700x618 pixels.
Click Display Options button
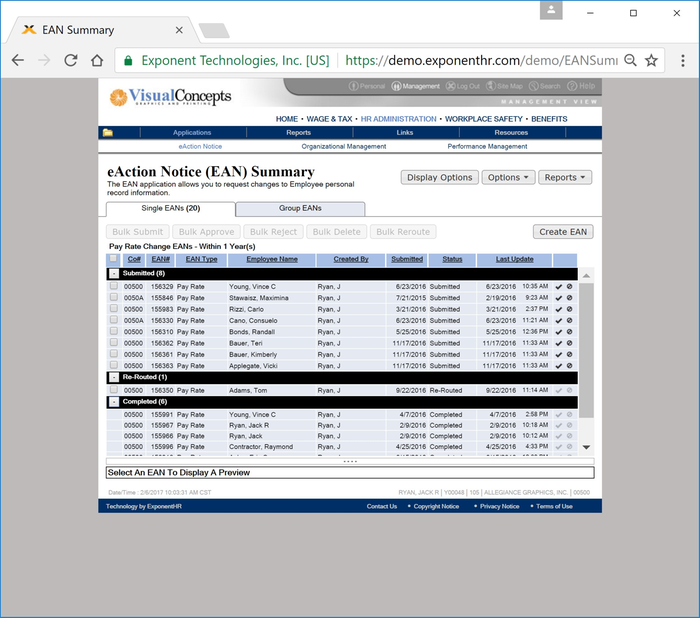[440, 177]
